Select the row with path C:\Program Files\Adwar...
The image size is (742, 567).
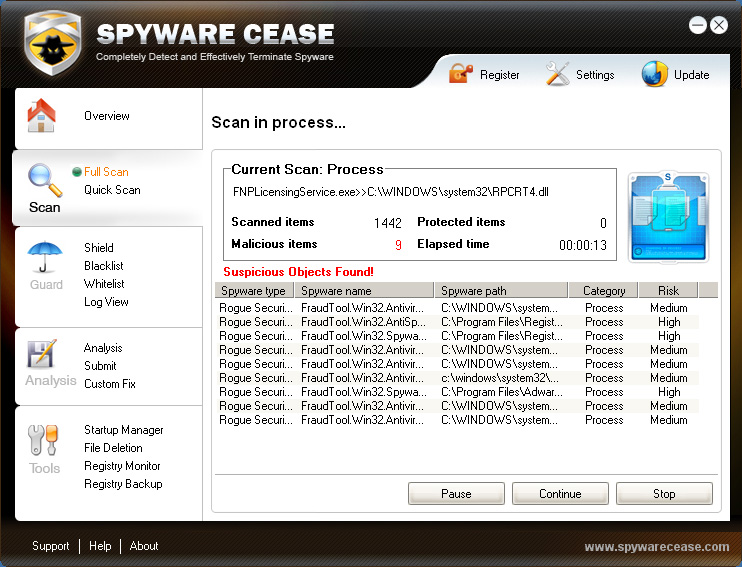tap(457, 392)
